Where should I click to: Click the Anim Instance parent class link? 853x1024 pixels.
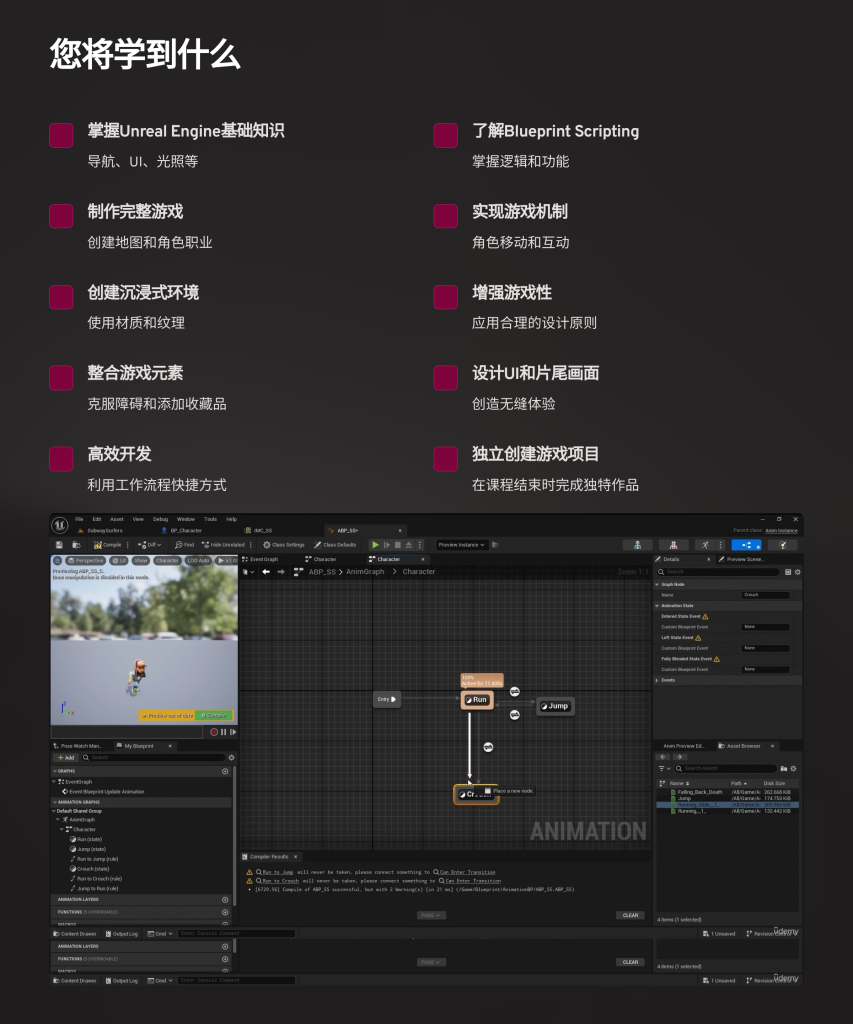[781, 530]
